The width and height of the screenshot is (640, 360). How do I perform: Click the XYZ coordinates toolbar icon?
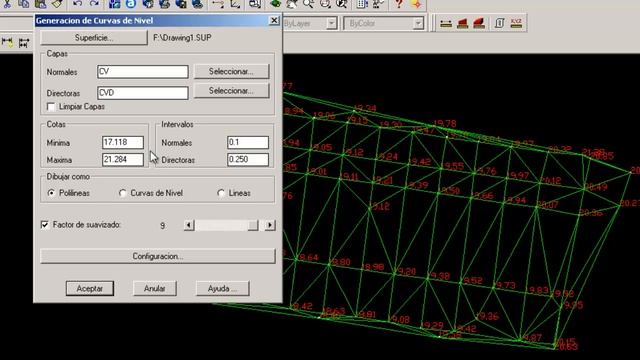(x=516, y=23)
